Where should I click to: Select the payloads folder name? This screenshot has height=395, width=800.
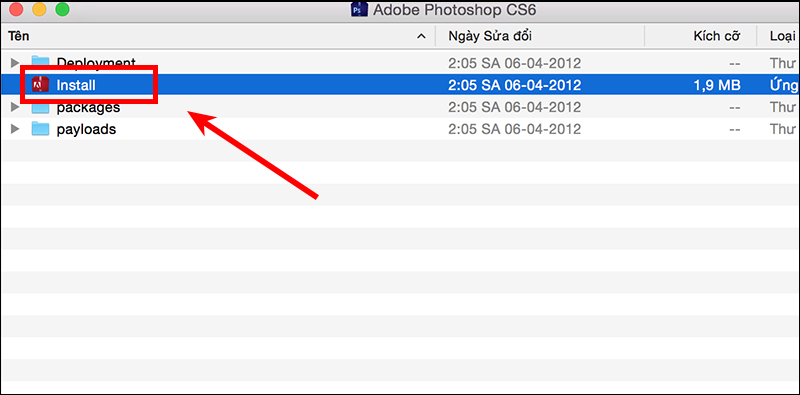click(x=86, y=130)
